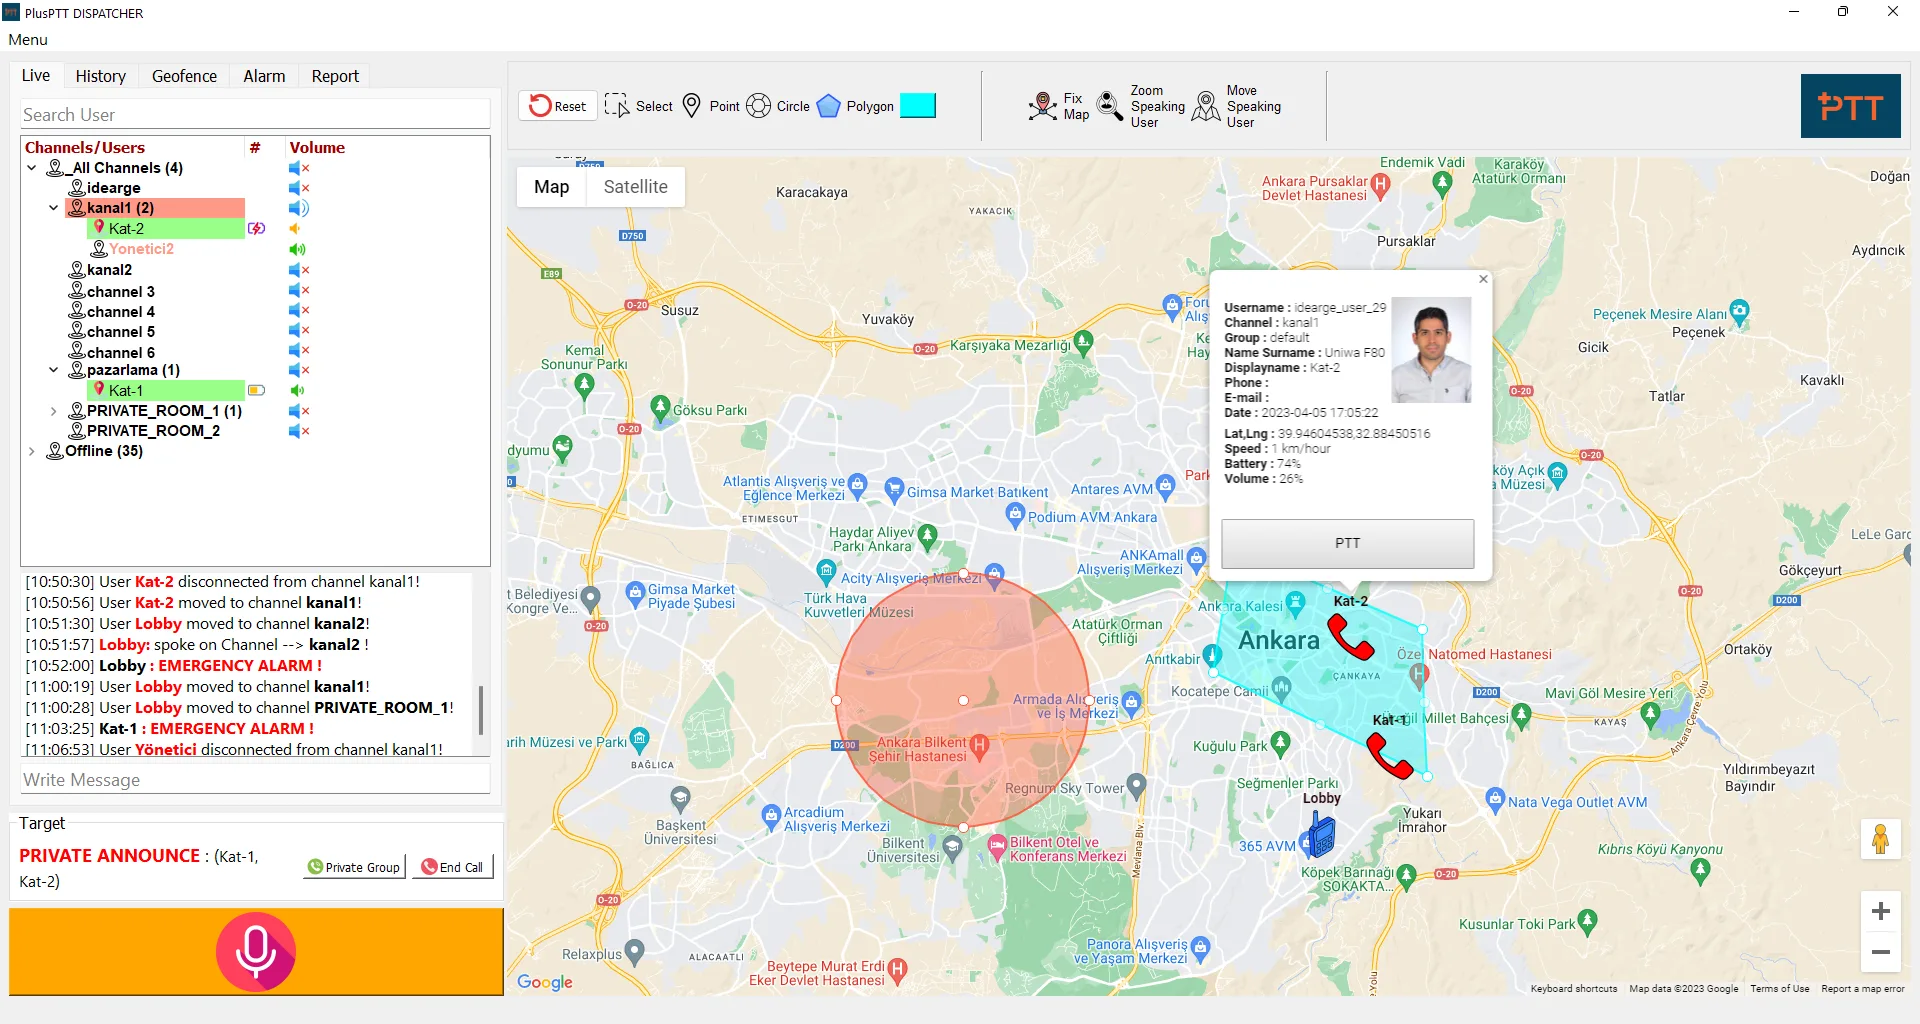Screen dimensions: 1920x1024
Task: Click Street View pegman icon
Action: (x=1880, y=839)
